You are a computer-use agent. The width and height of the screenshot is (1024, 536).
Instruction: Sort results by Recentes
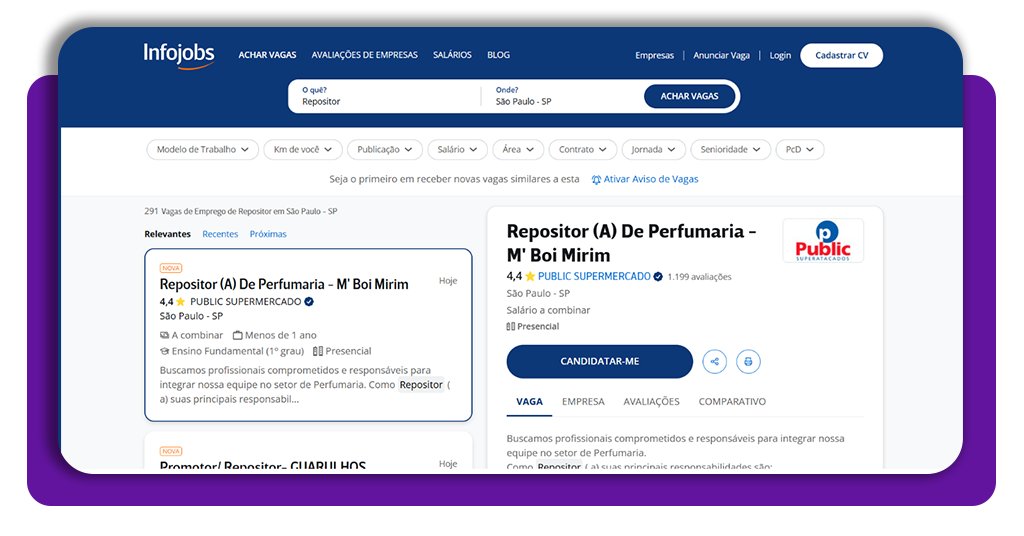[220, 234]
